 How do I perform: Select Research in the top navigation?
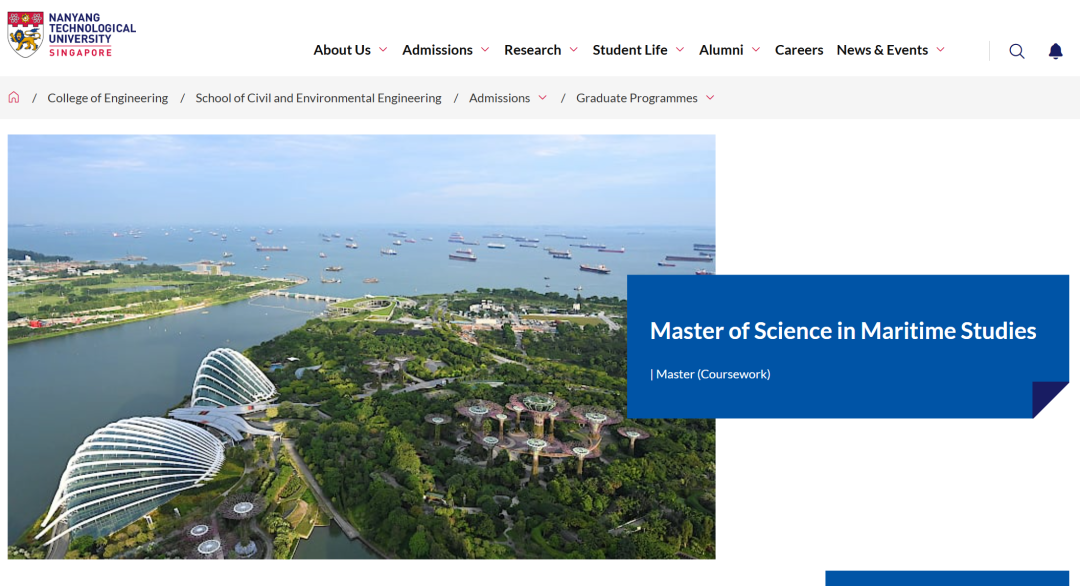[532, 50]
